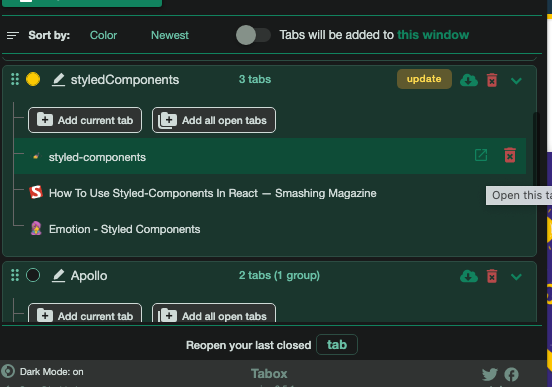Remove the styled-components tab entry

point(510,155)
